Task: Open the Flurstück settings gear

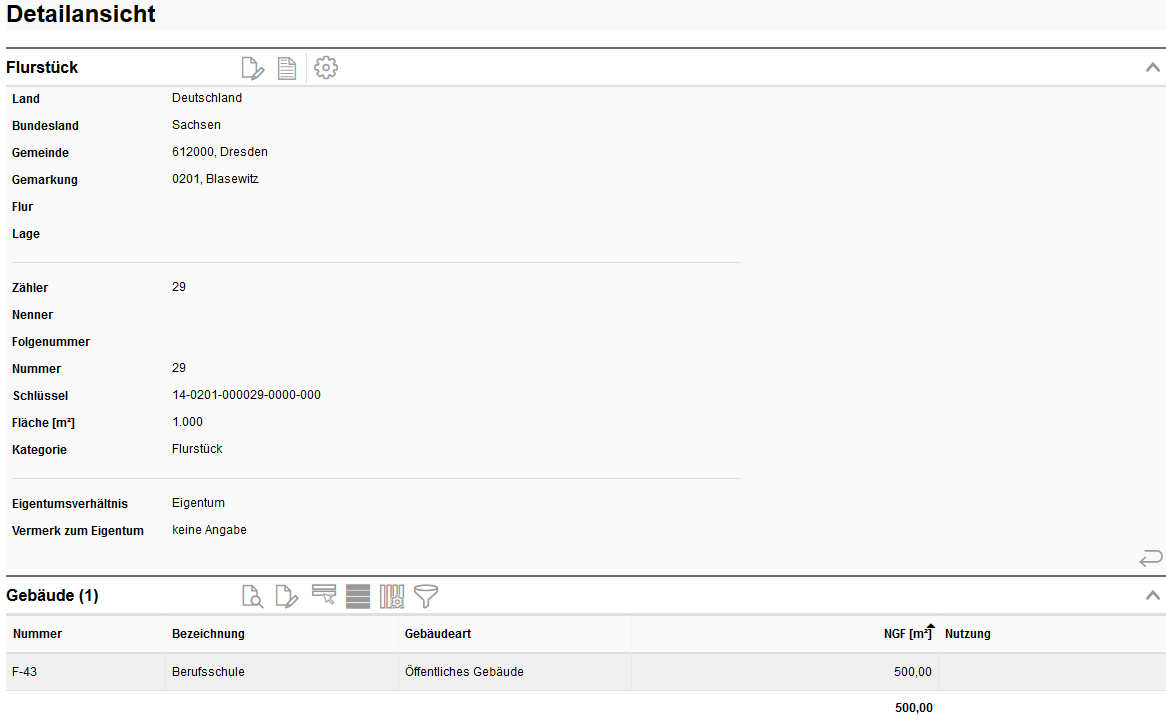Action: pos(326,68)
